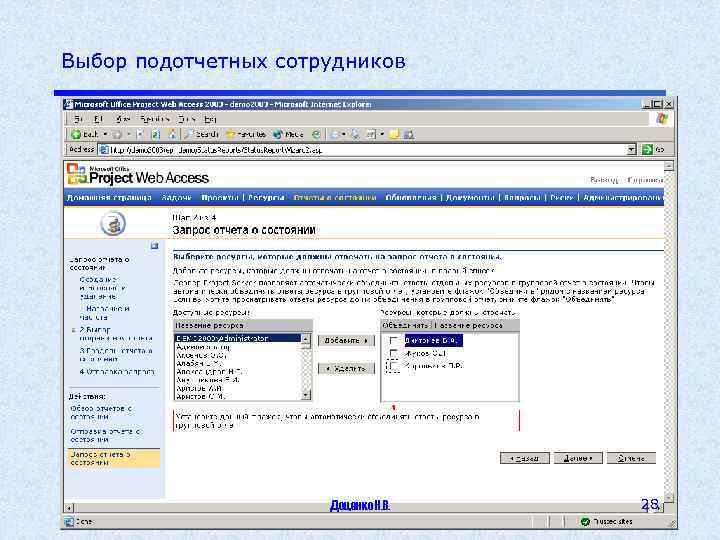Click step 4 Отправка запроса in sidebar
Viewport: 720px width, 540px height.
coord(117,371)
